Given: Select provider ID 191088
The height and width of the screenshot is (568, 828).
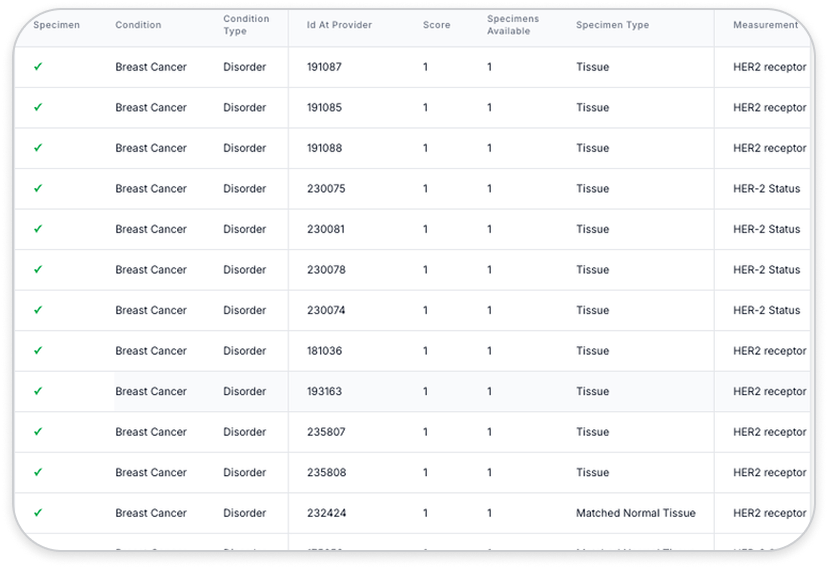Looking at the screenshot, I should pos(324,148).
